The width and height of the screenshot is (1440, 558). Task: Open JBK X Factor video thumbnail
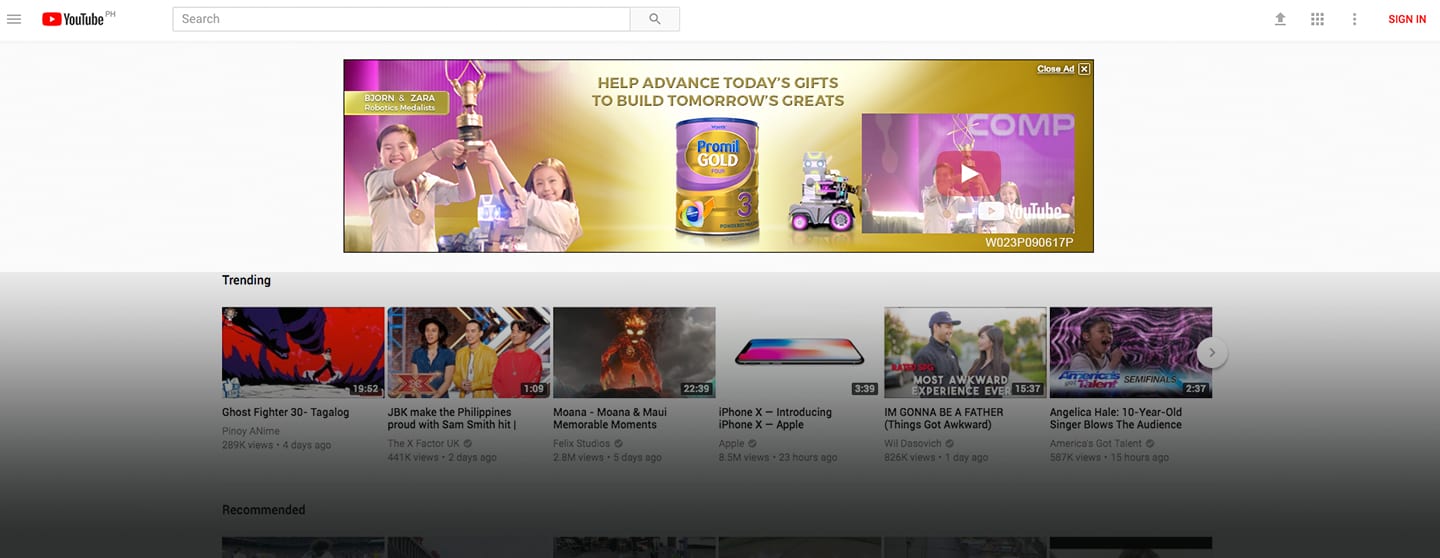(469, 352)
